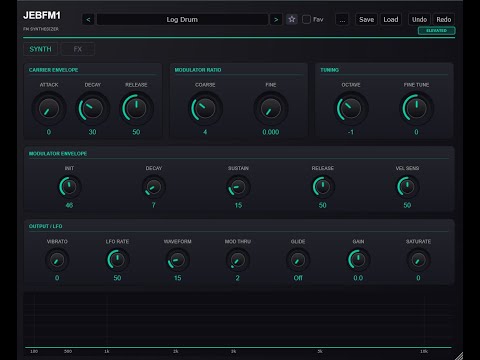The height and width of the screenshot is (360, 480).
Task: Click the Undo button
Action: [x=419, y=20]
